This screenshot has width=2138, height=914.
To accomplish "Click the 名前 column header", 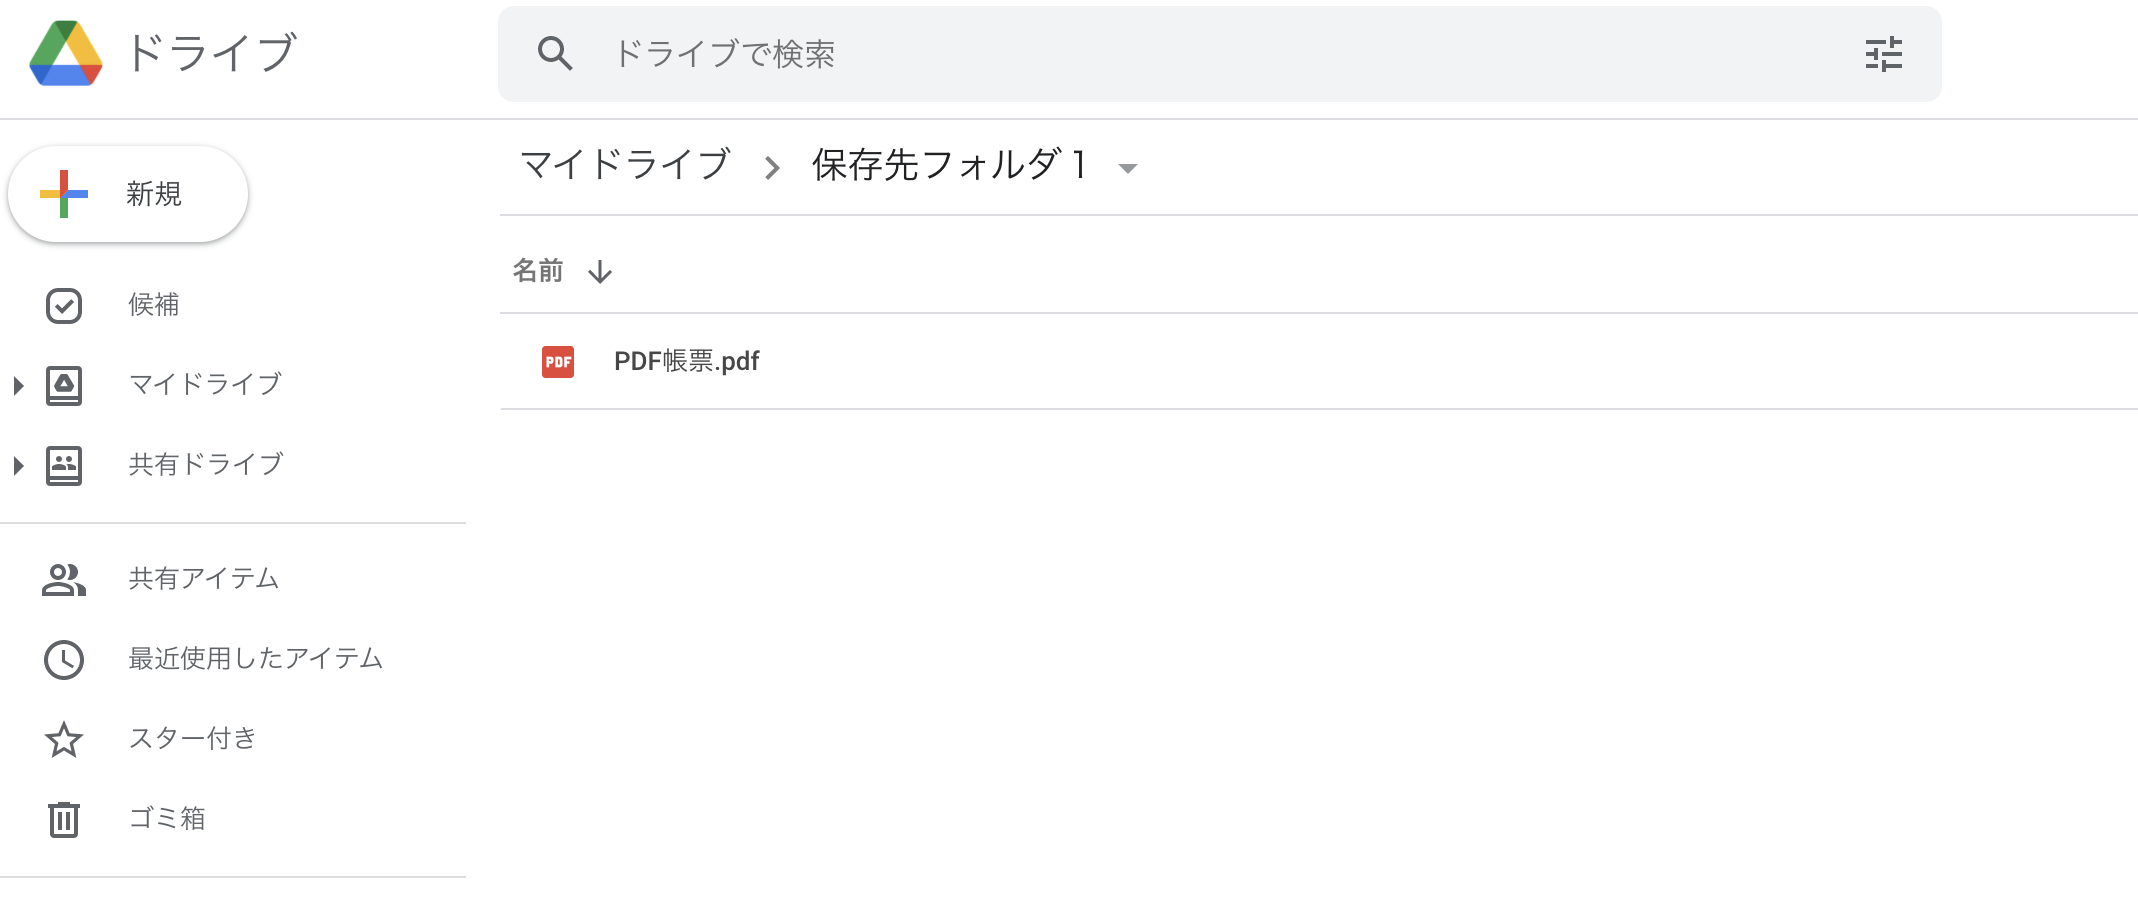I will 537,270.
